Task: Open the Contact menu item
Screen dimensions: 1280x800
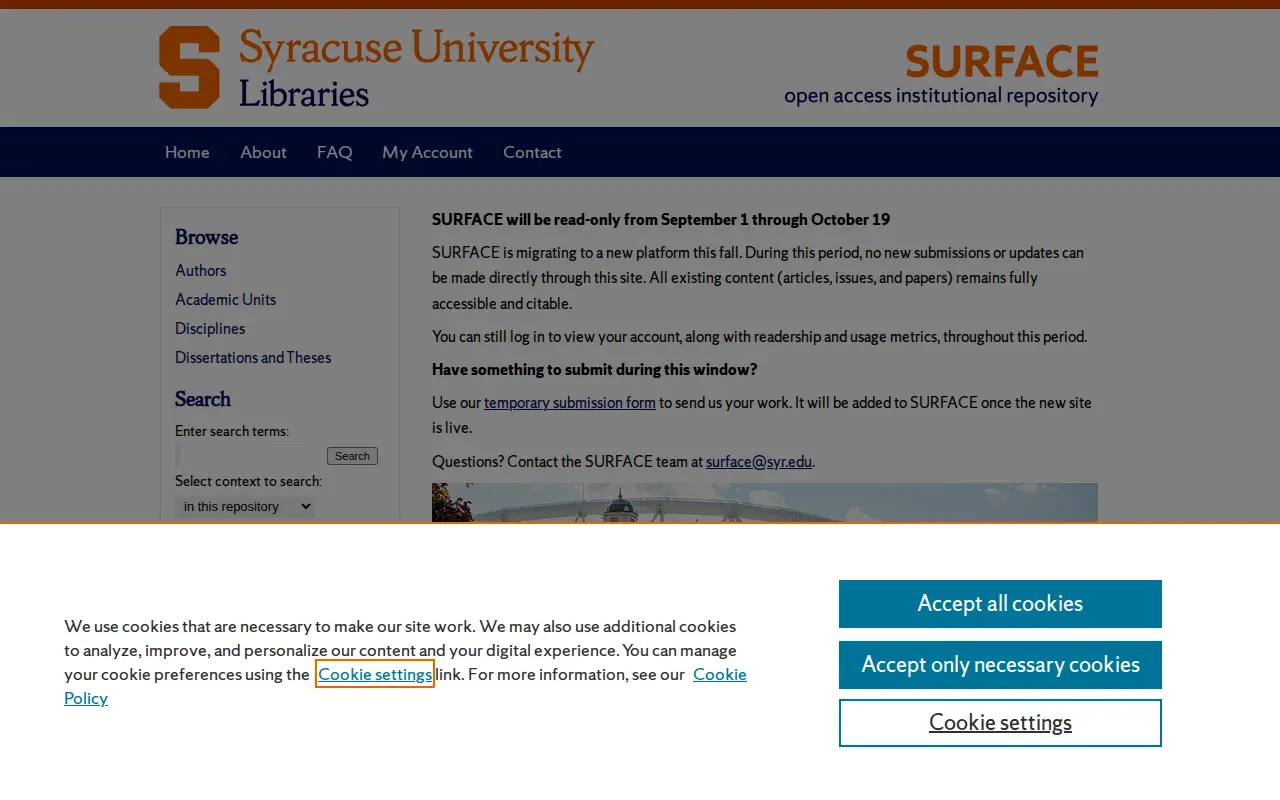Action: tap(532, 152)
